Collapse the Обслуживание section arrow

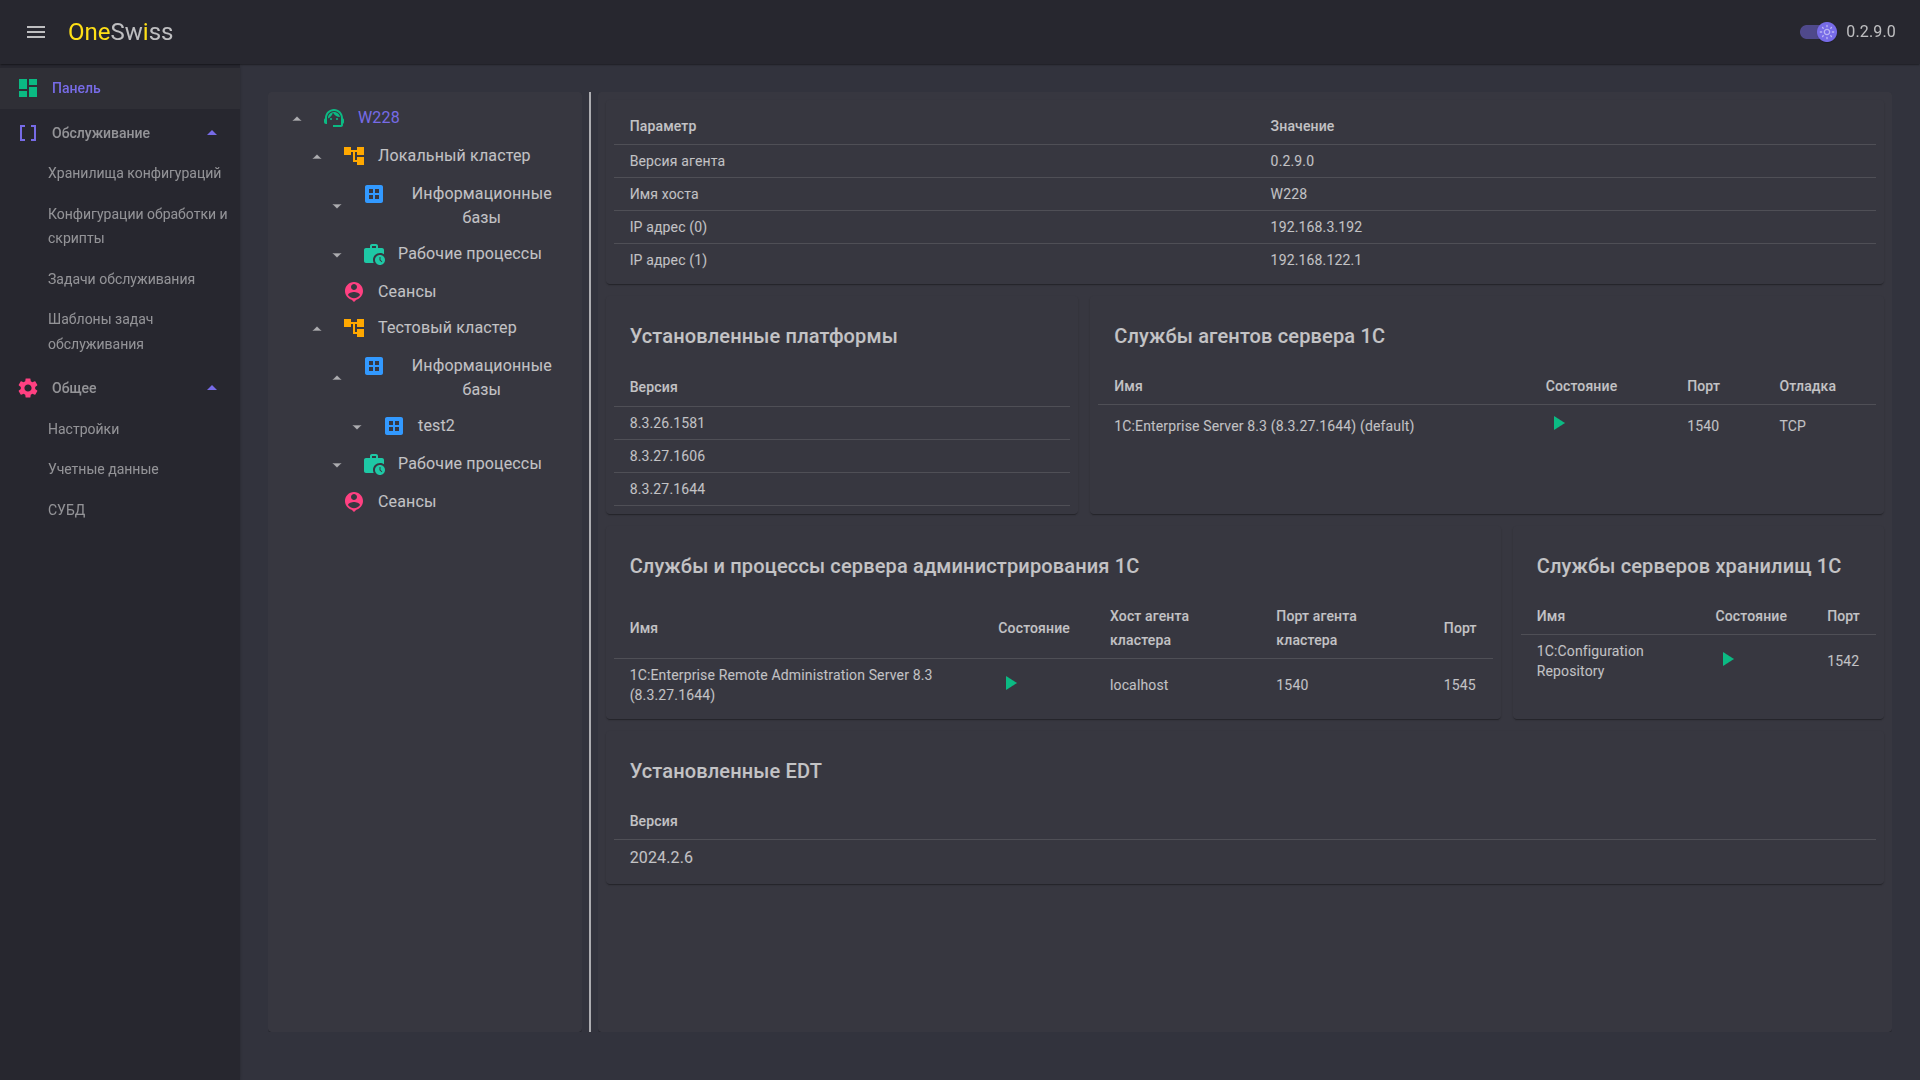pos(212,133)
